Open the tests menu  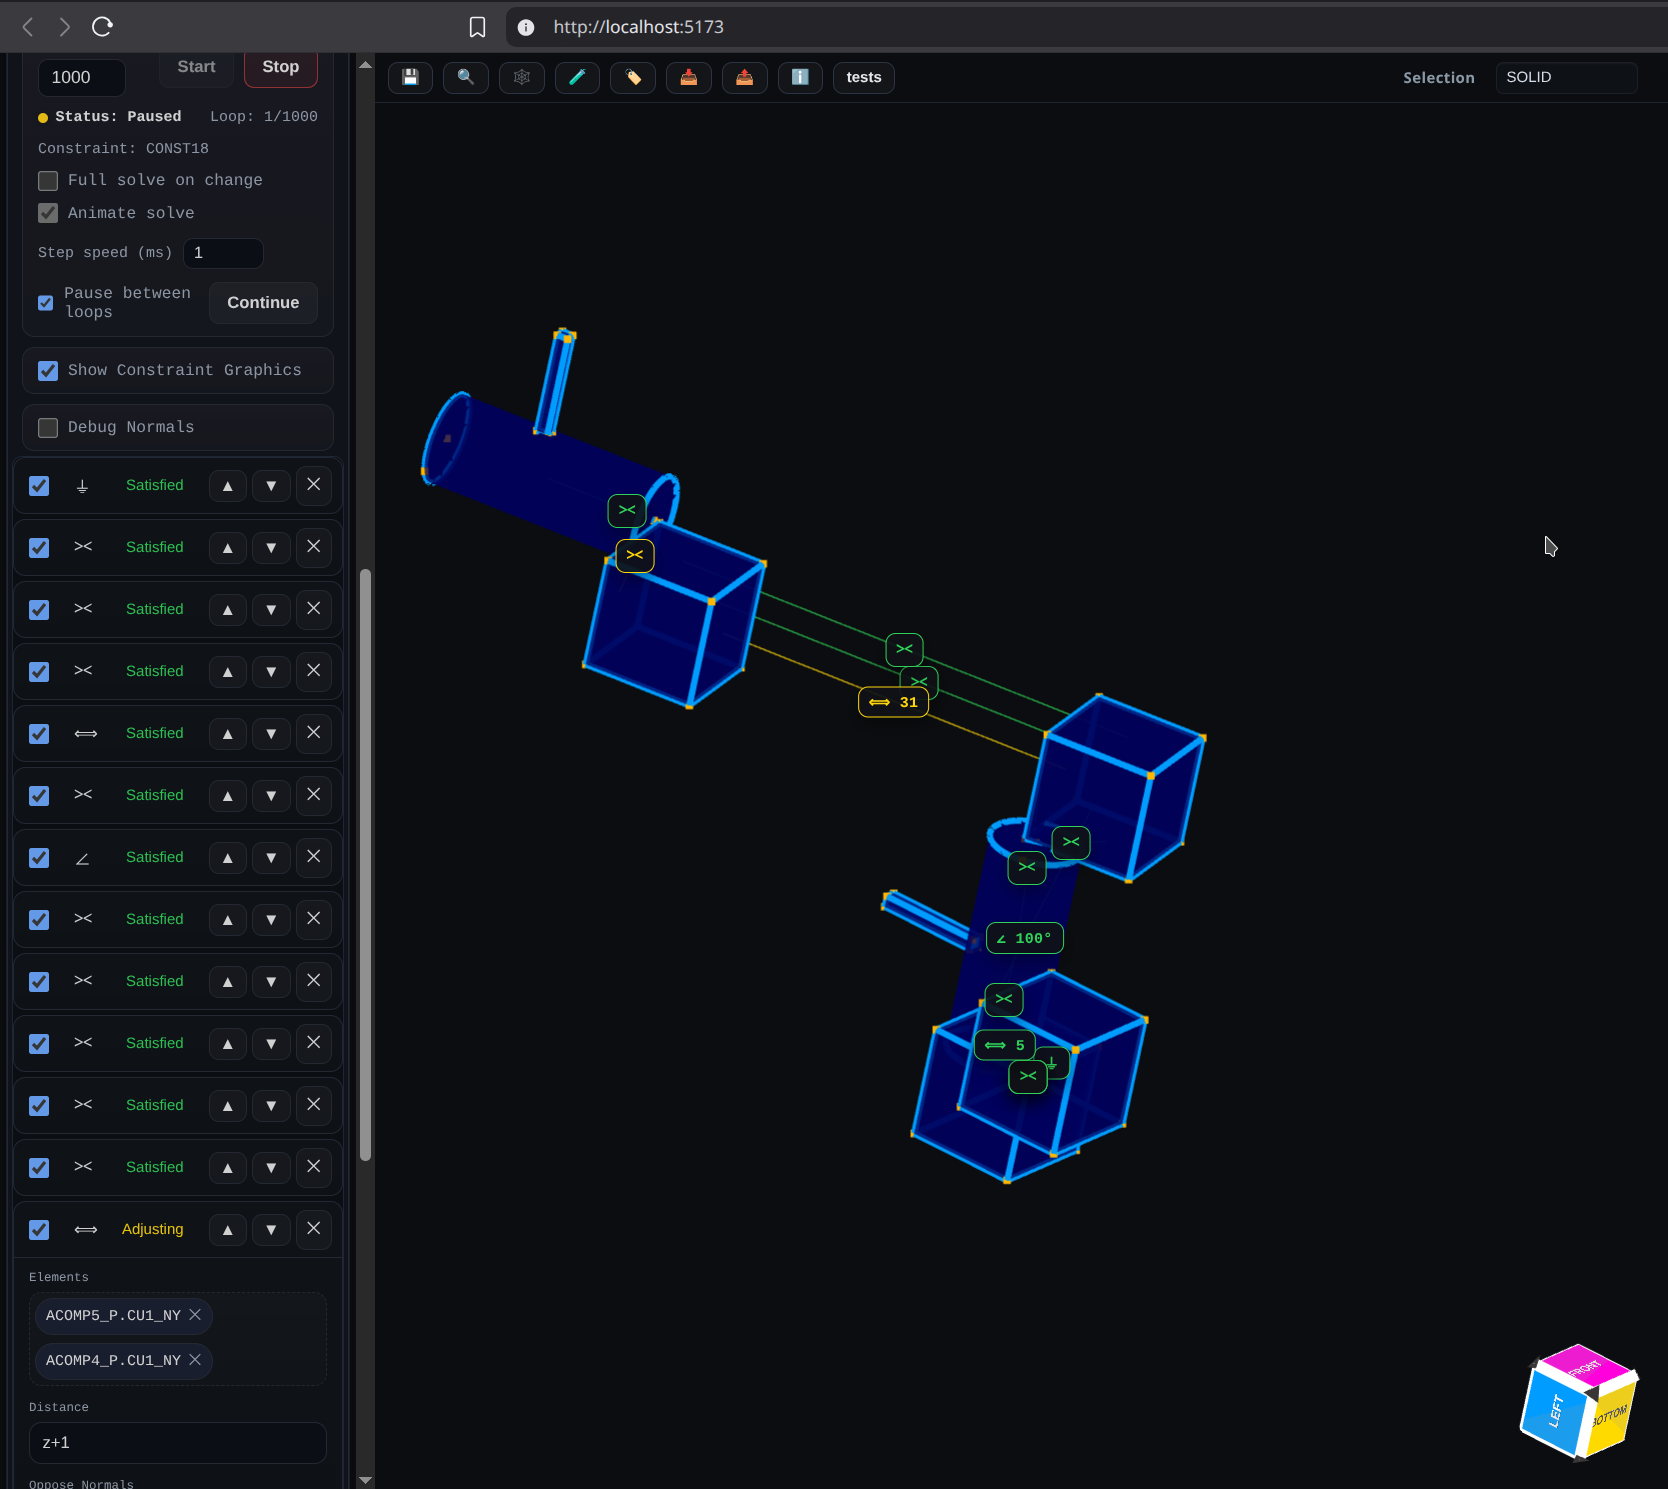tap(863, 78)
